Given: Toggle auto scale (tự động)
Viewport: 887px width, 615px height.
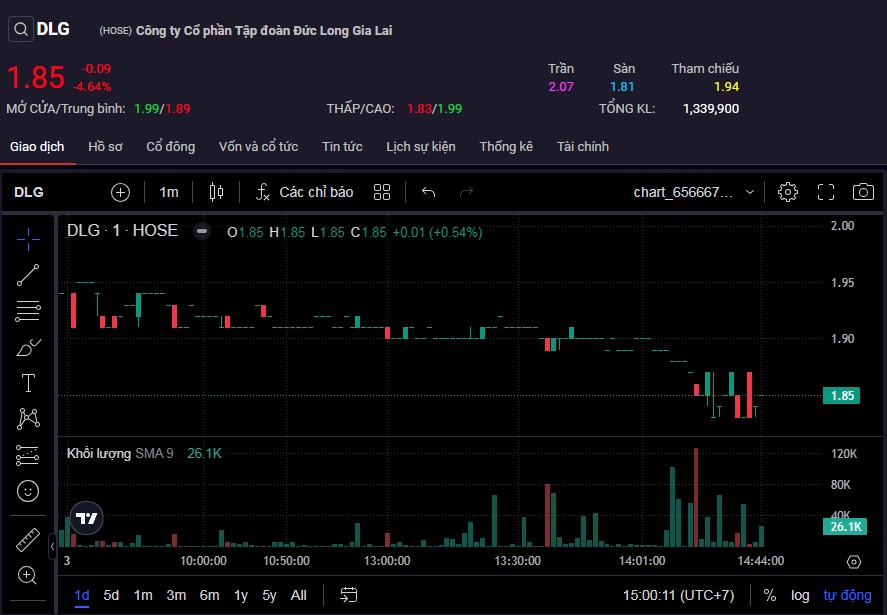Looking at the screenshot, I should pyautogui.click(x=847, y=595).
